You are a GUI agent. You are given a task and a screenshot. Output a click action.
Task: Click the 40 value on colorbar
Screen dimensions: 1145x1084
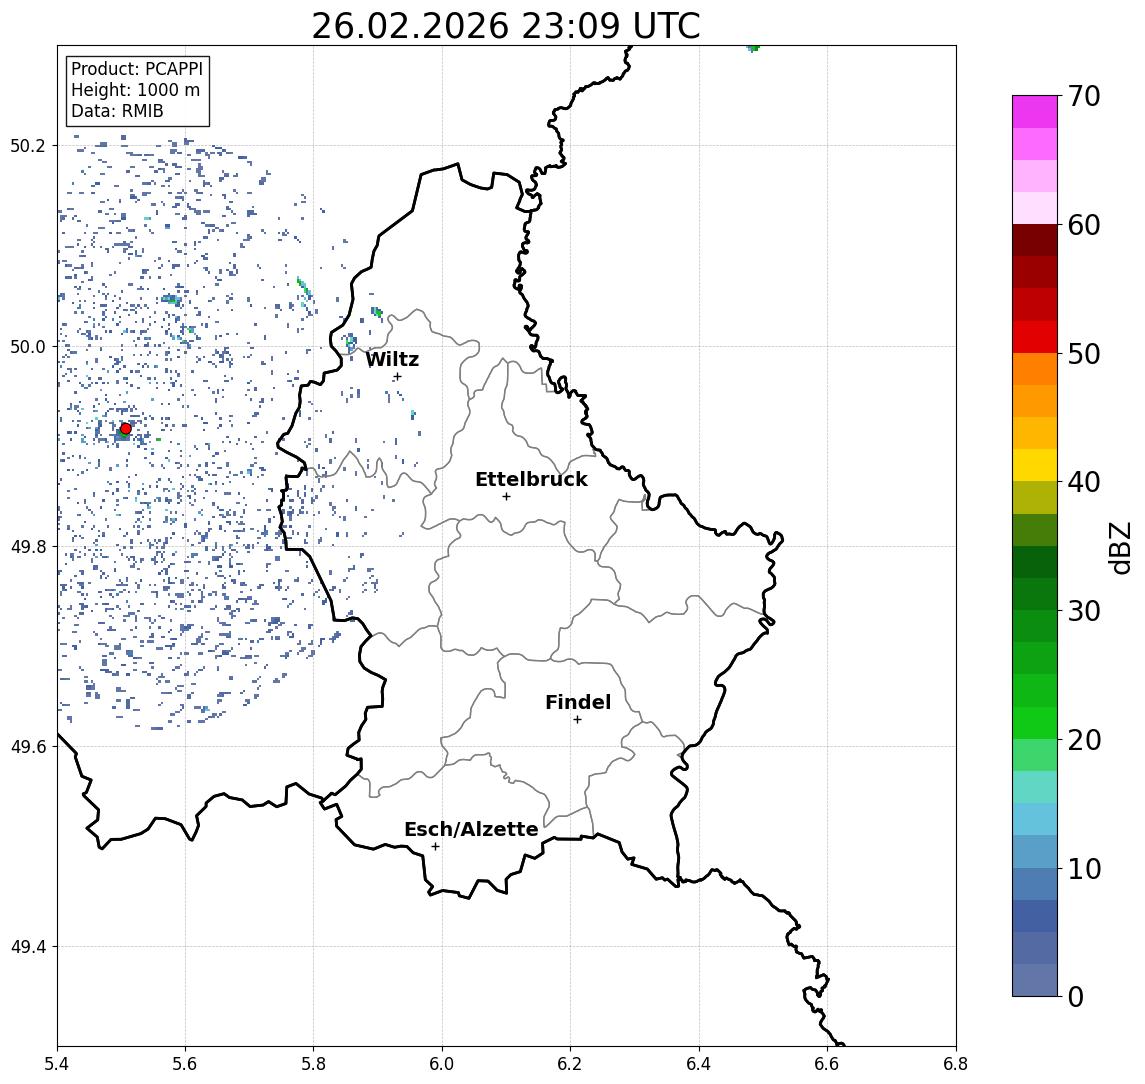point(1084,482)
